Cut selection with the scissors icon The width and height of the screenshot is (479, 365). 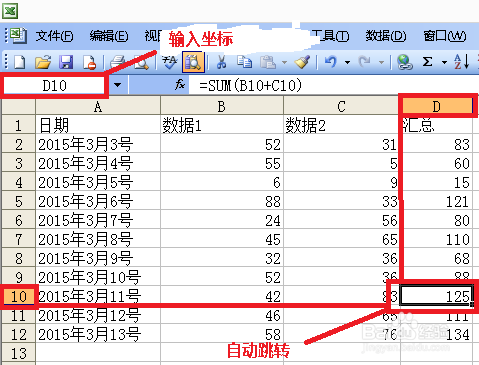coord(221,62)
